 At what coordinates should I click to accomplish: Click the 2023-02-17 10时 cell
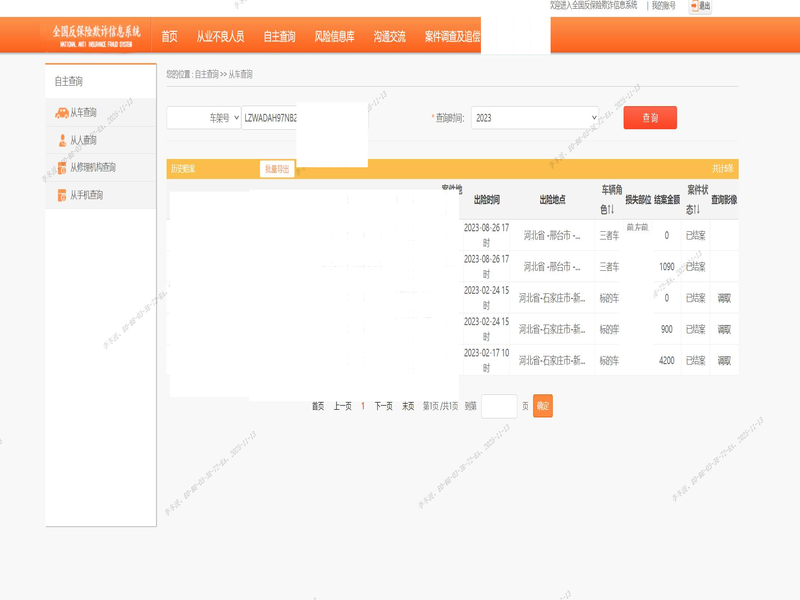[486, 360]
